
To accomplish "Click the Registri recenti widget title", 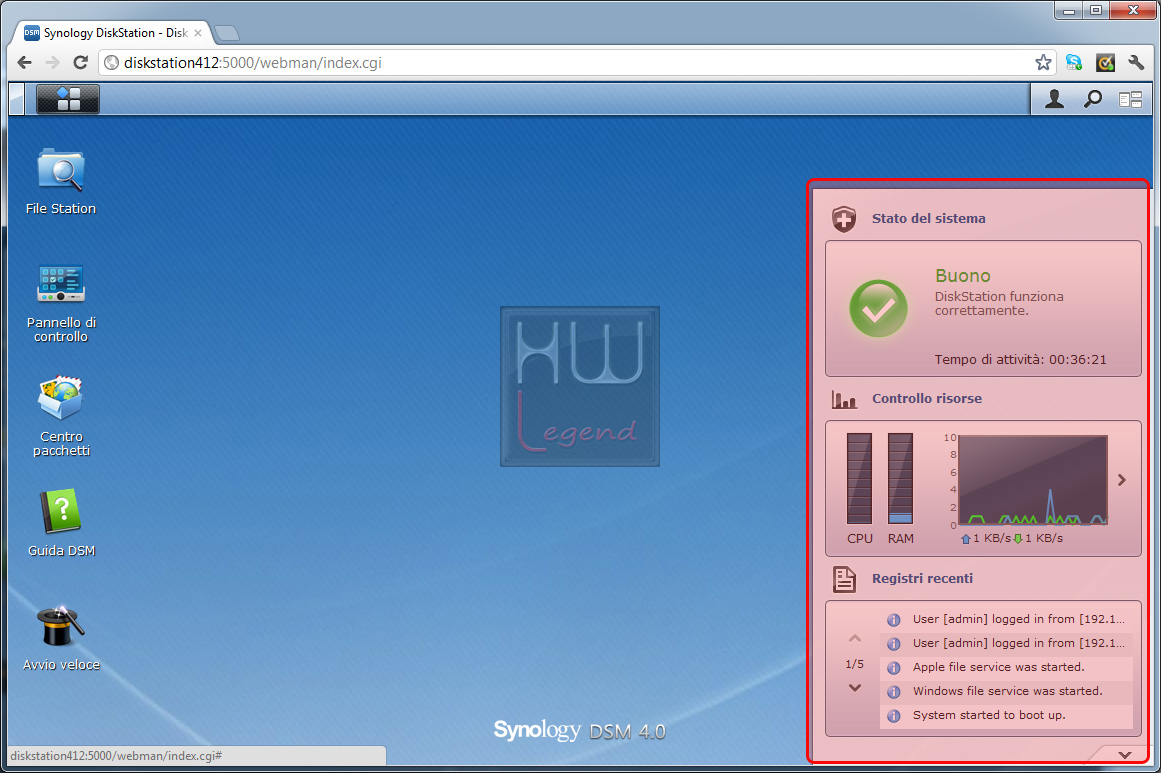I will (923, 578).
